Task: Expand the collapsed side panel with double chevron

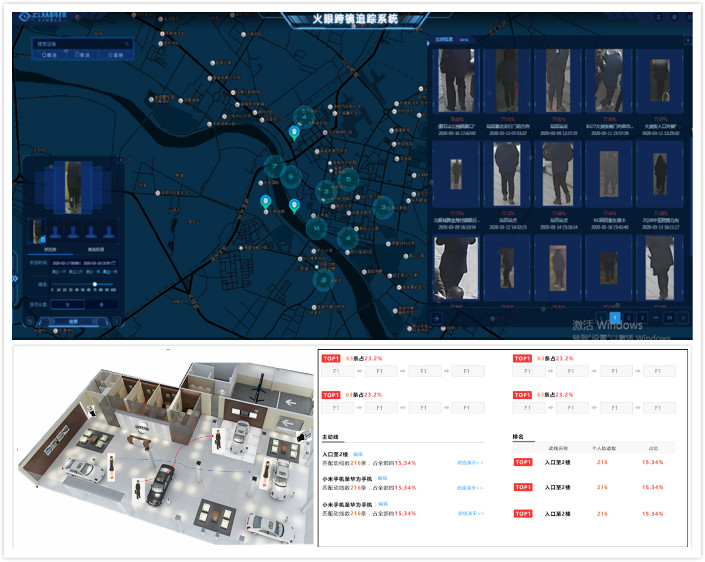Action: pyautogui.click(x=16, y=277)
